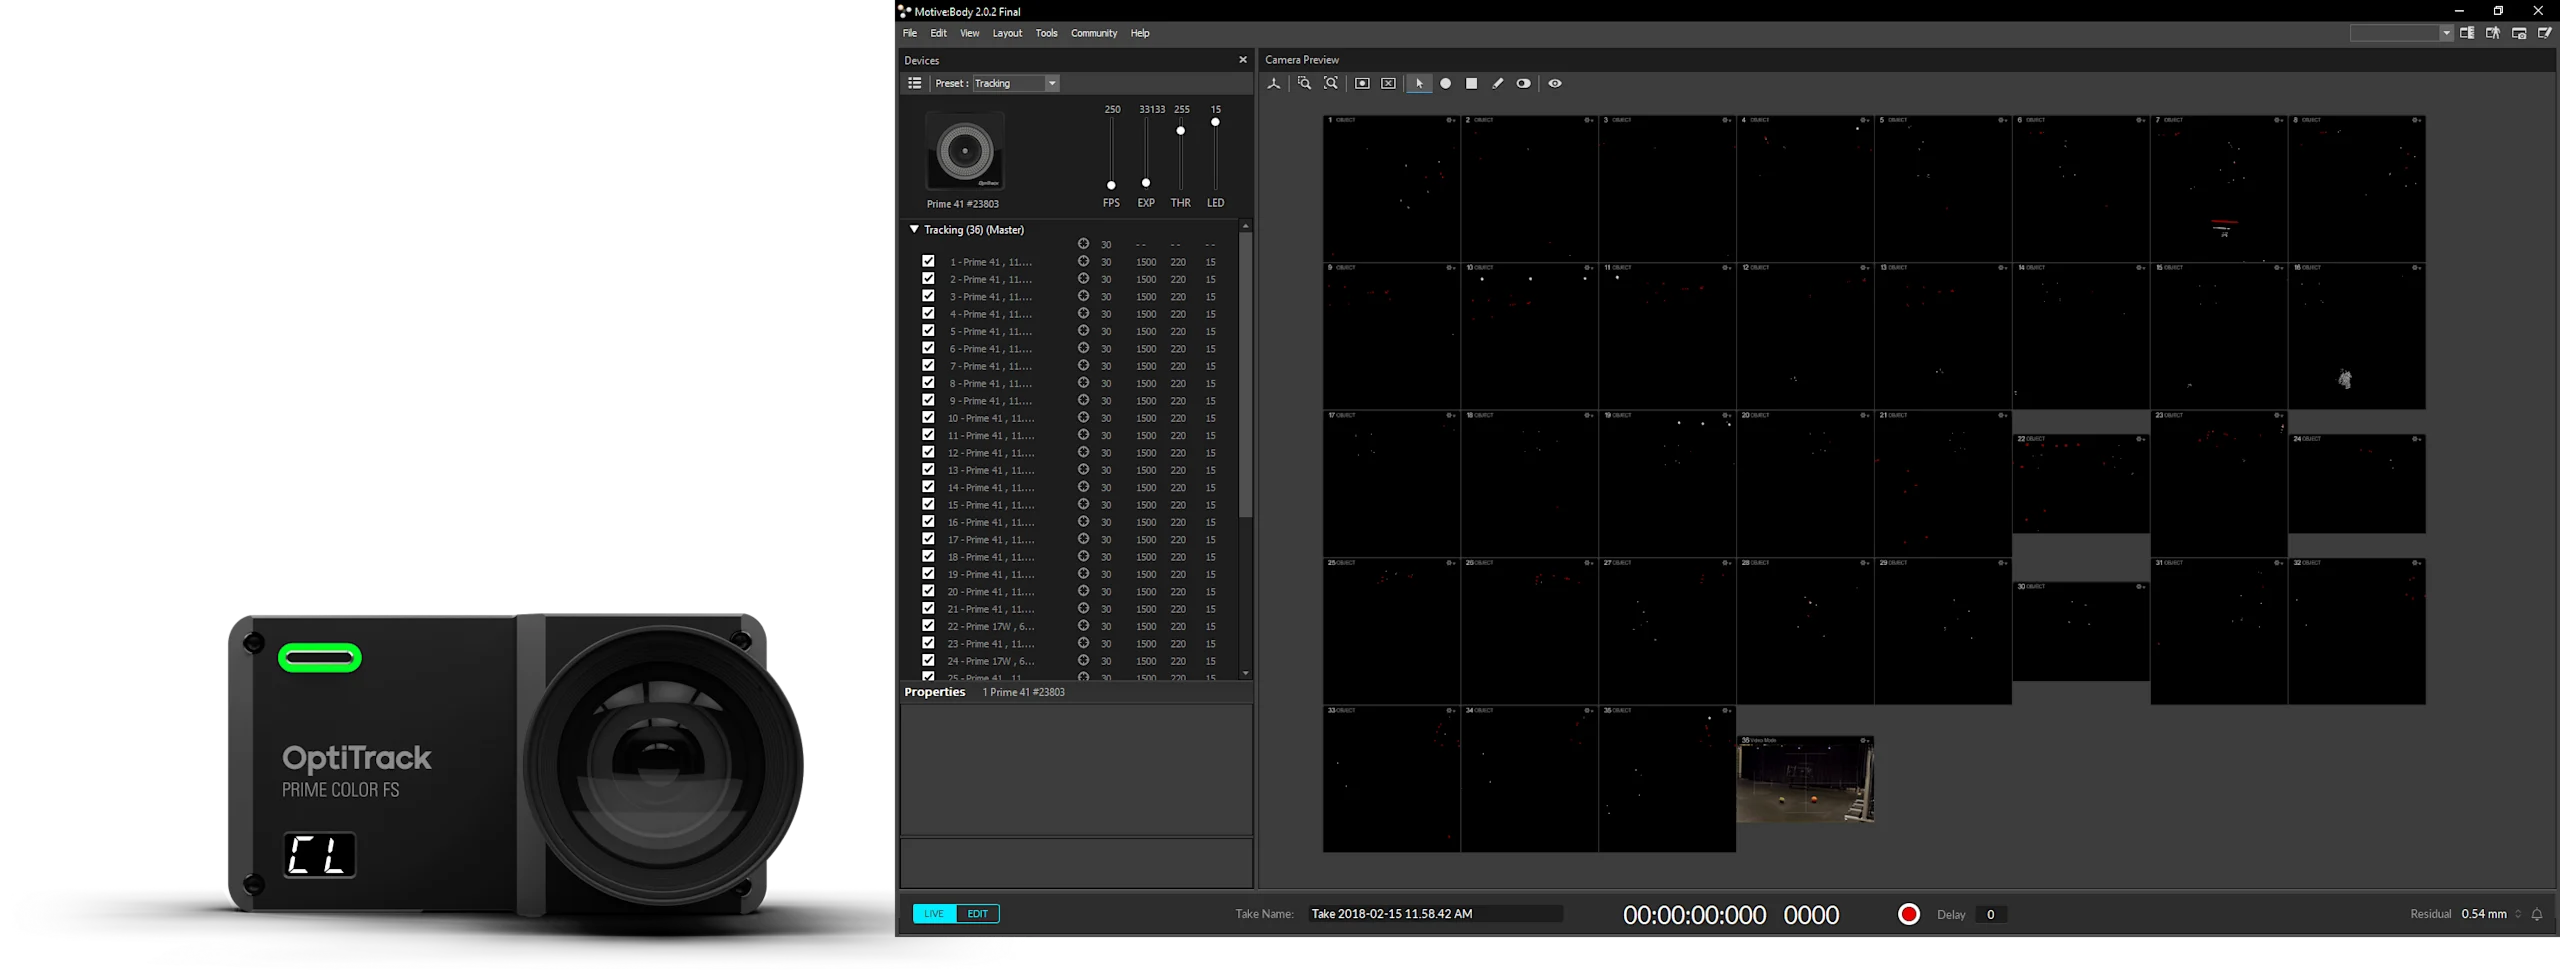The height and width of the screenshot is (970, 2560).
Task: Open the Edit menu
Action: pyautogui.click(x=938, y=33)
